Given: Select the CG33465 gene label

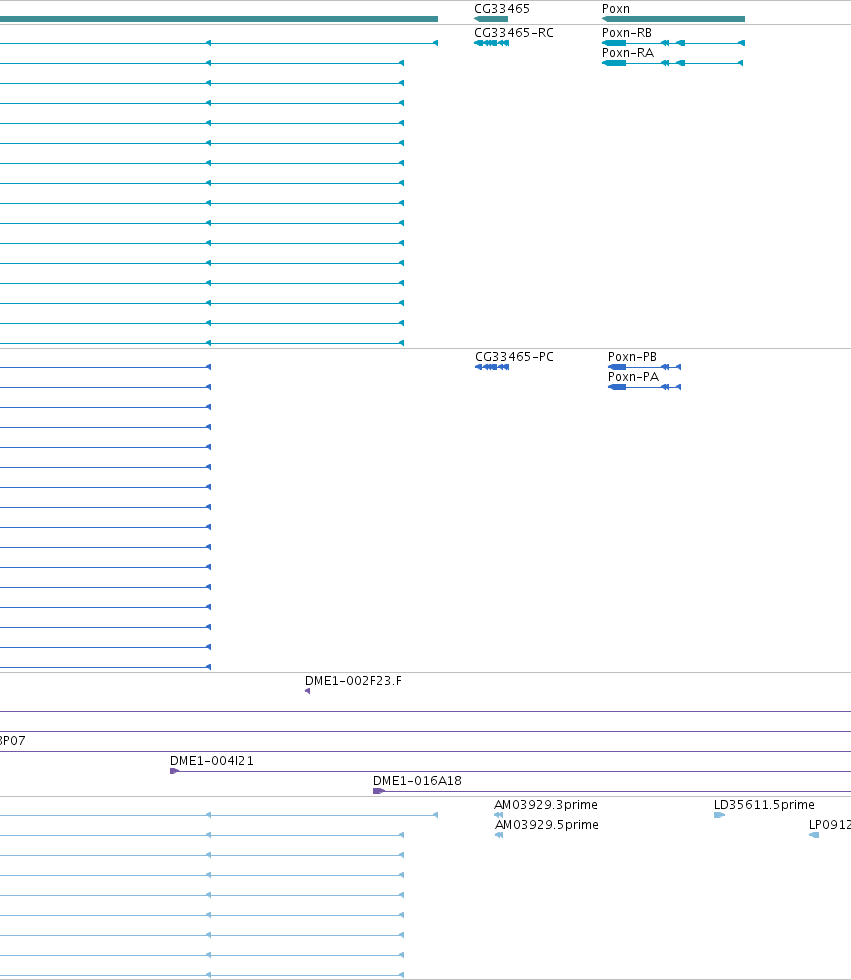Looking at the screenshot, I should (x=502, y=9).
